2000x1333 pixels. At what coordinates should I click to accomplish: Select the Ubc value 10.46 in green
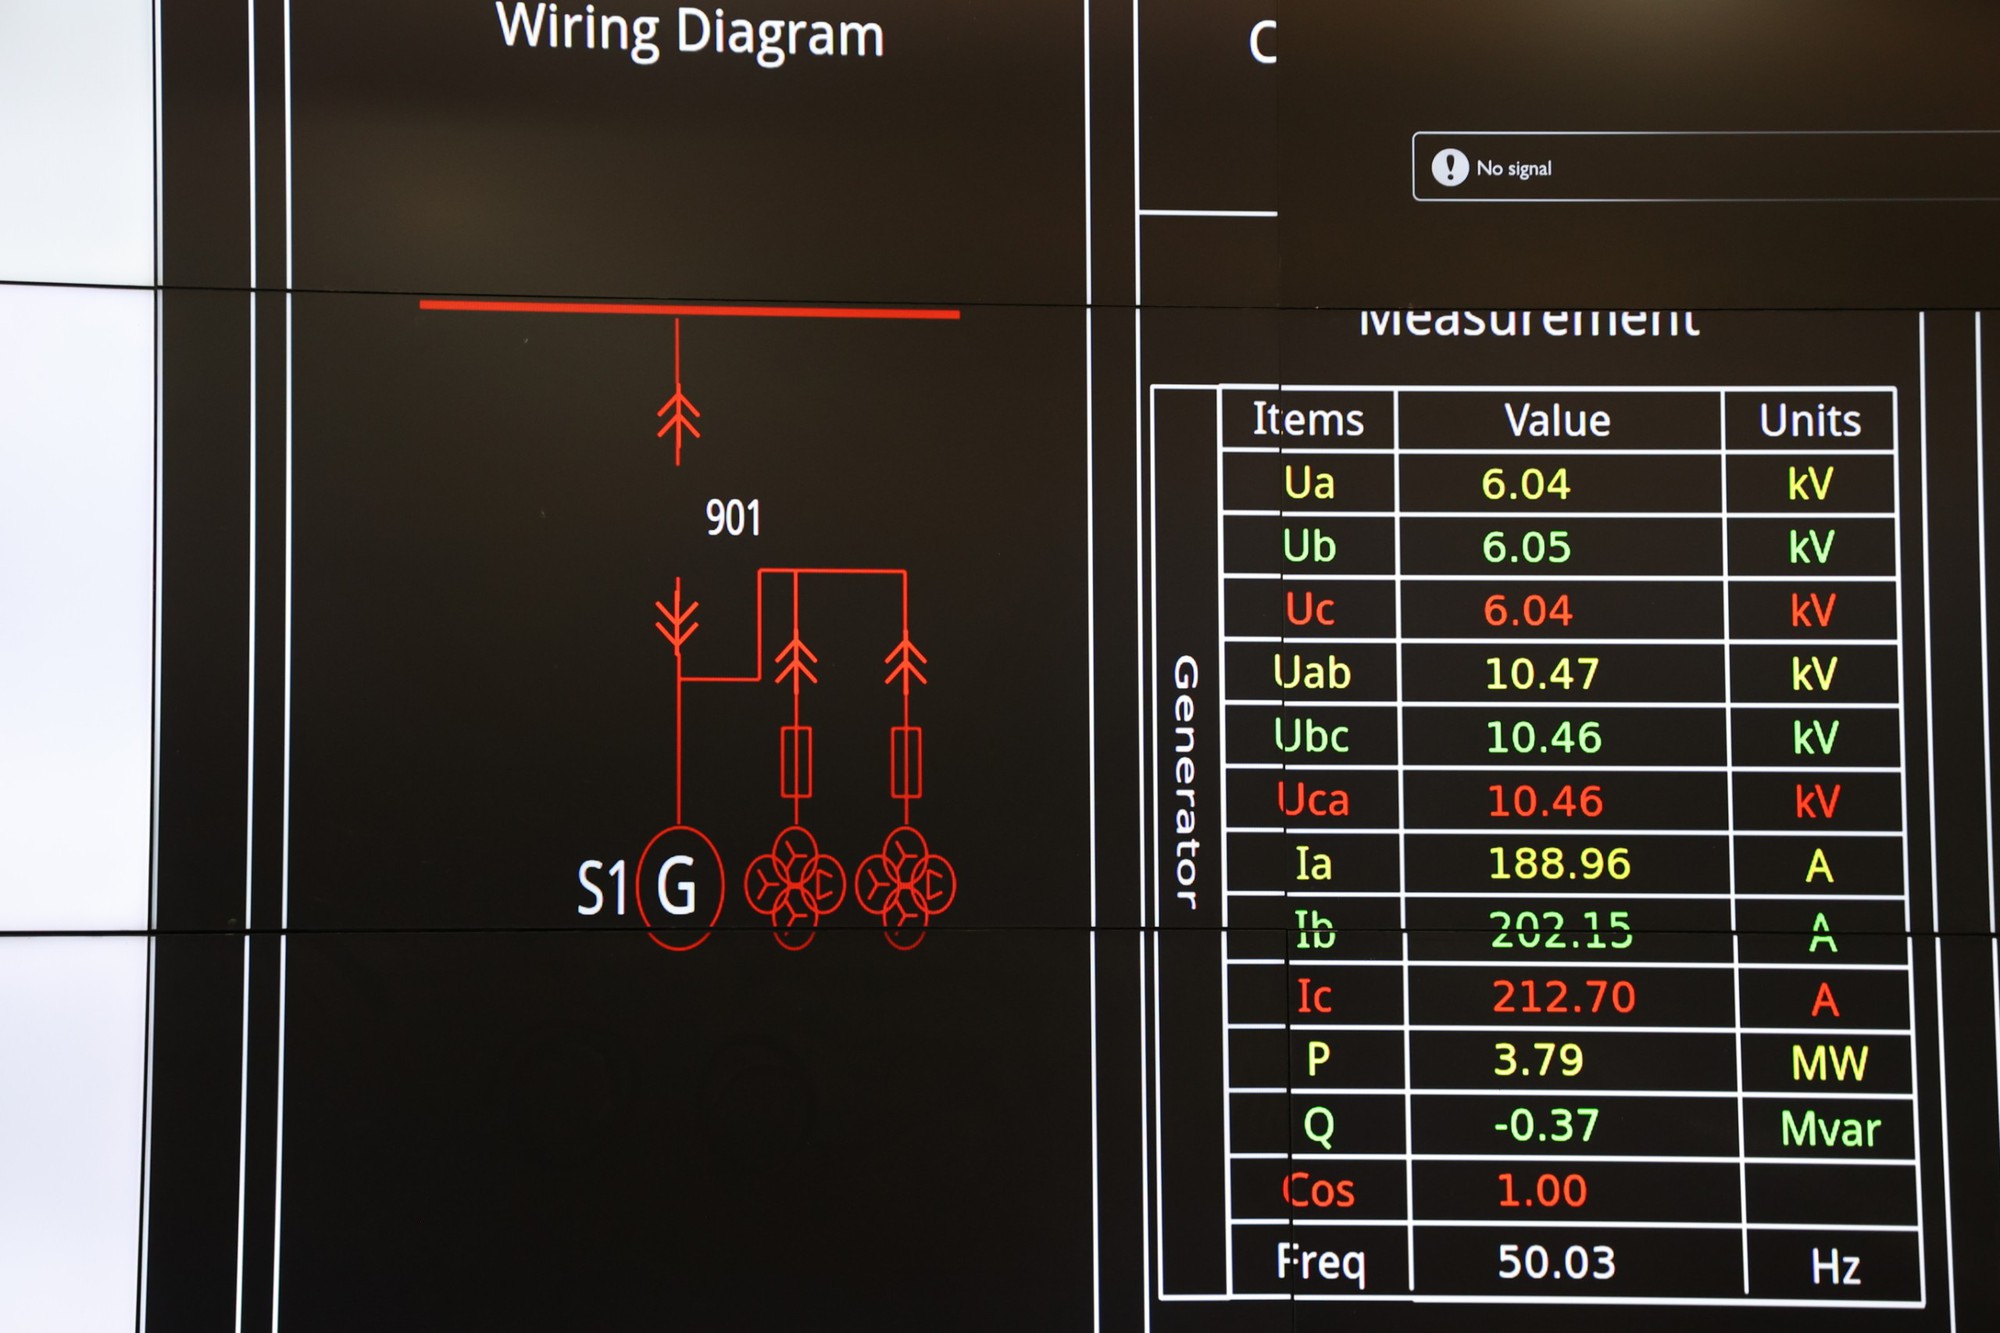(x=1544, y=738)
